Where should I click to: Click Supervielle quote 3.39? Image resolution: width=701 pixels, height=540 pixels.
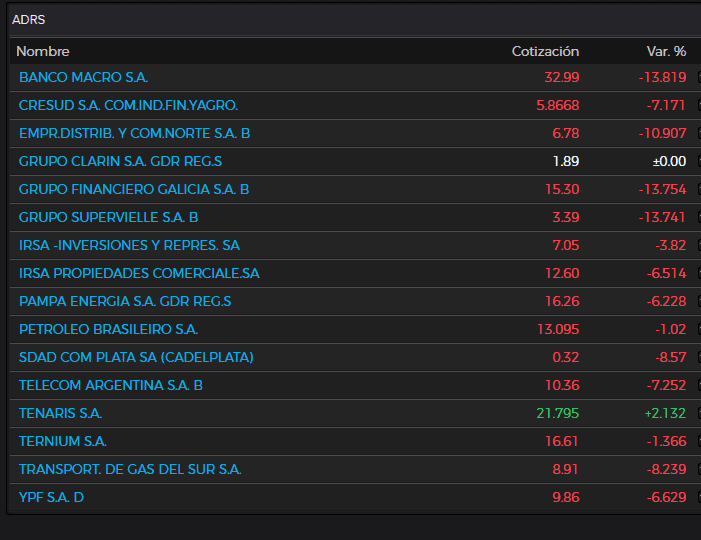click(x=566, y=217)
